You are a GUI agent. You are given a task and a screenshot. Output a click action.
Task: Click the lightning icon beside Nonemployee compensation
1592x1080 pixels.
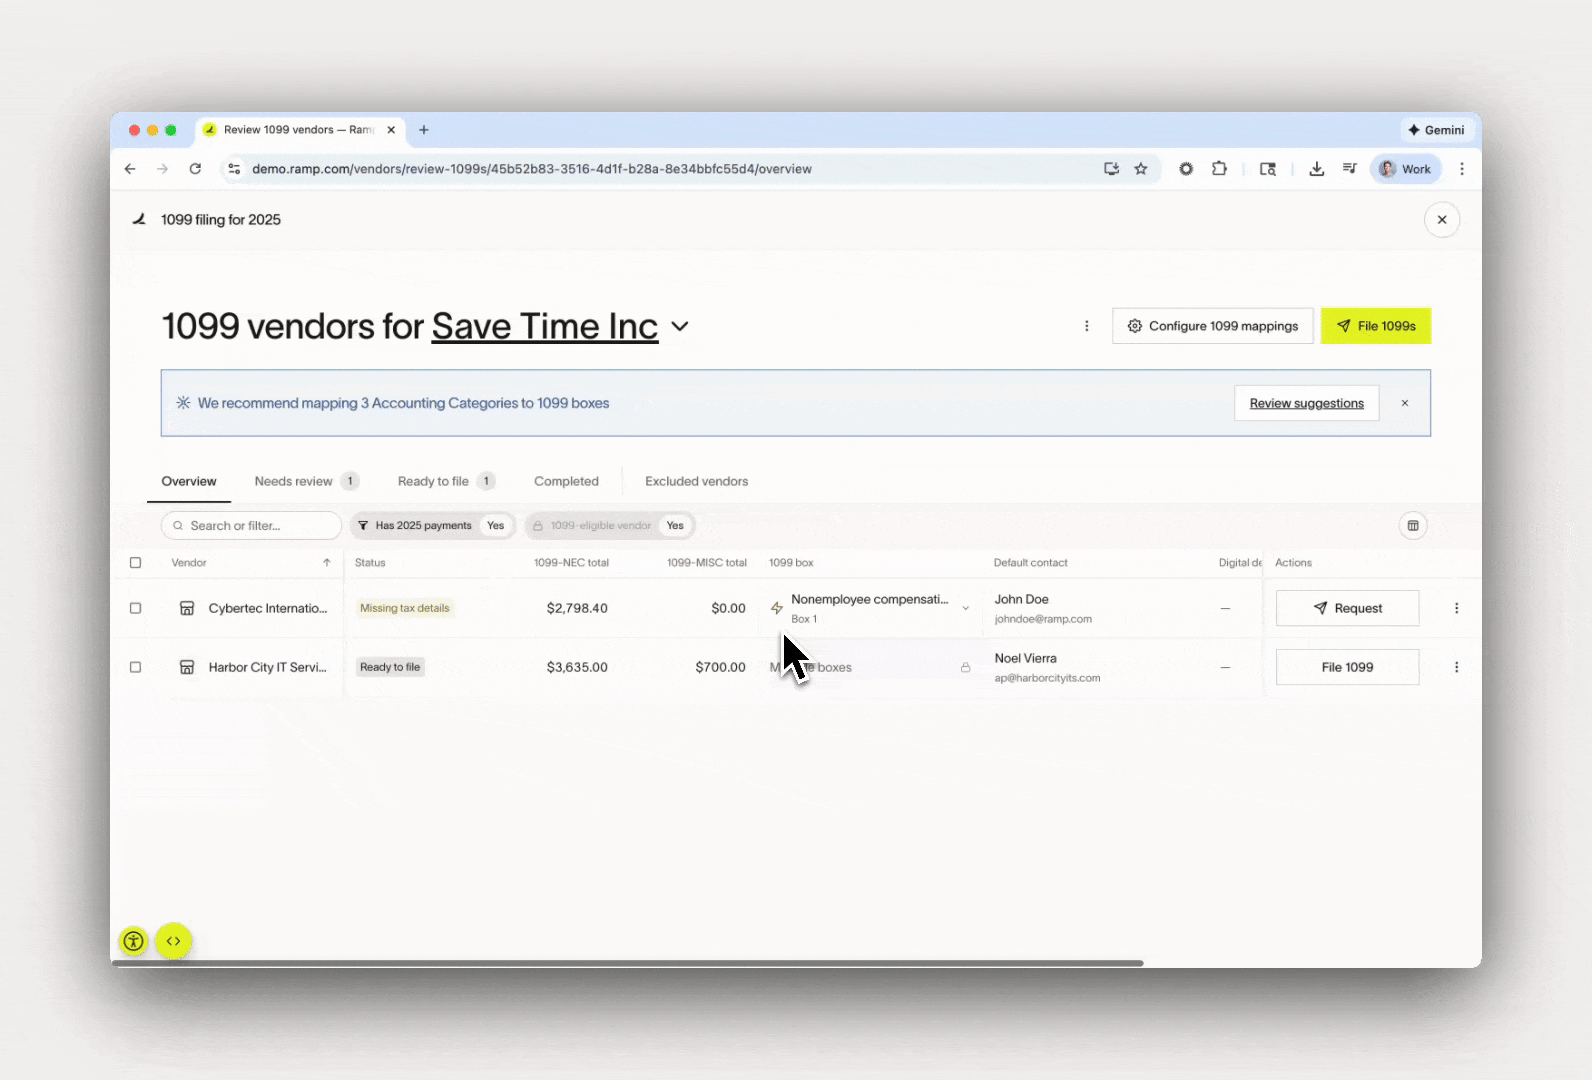[x=776, y=608]
